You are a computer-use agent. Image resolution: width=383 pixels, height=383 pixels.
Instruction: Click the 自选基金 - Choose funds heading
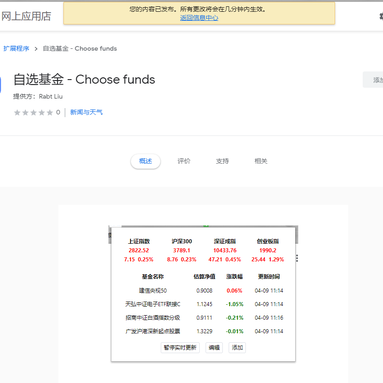click(x=84, y=80)
